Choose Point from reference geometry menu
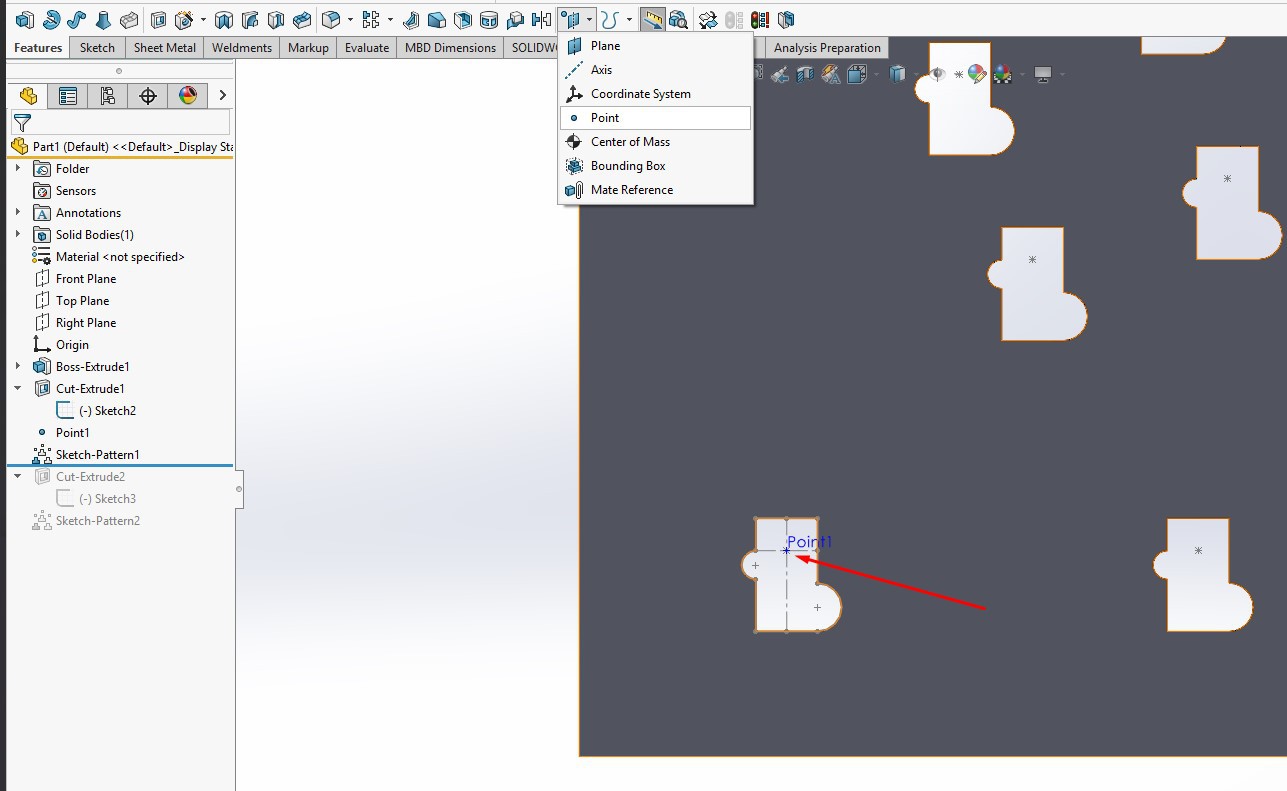The width and height of the screenshot is (1287, 791). pos(655,118)
